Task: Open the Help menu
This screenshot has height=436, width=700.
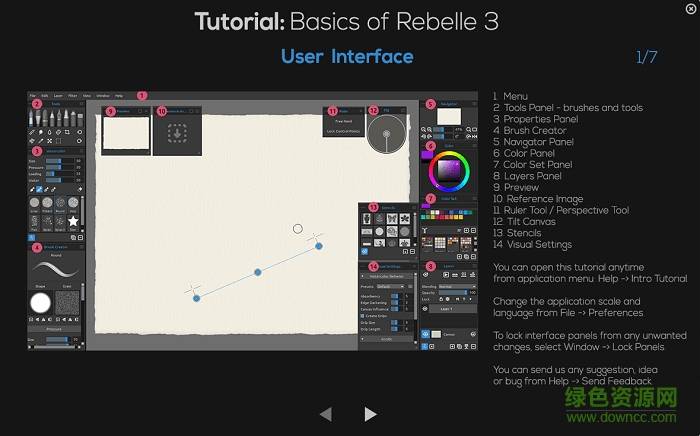Action: tap(118, 95)
